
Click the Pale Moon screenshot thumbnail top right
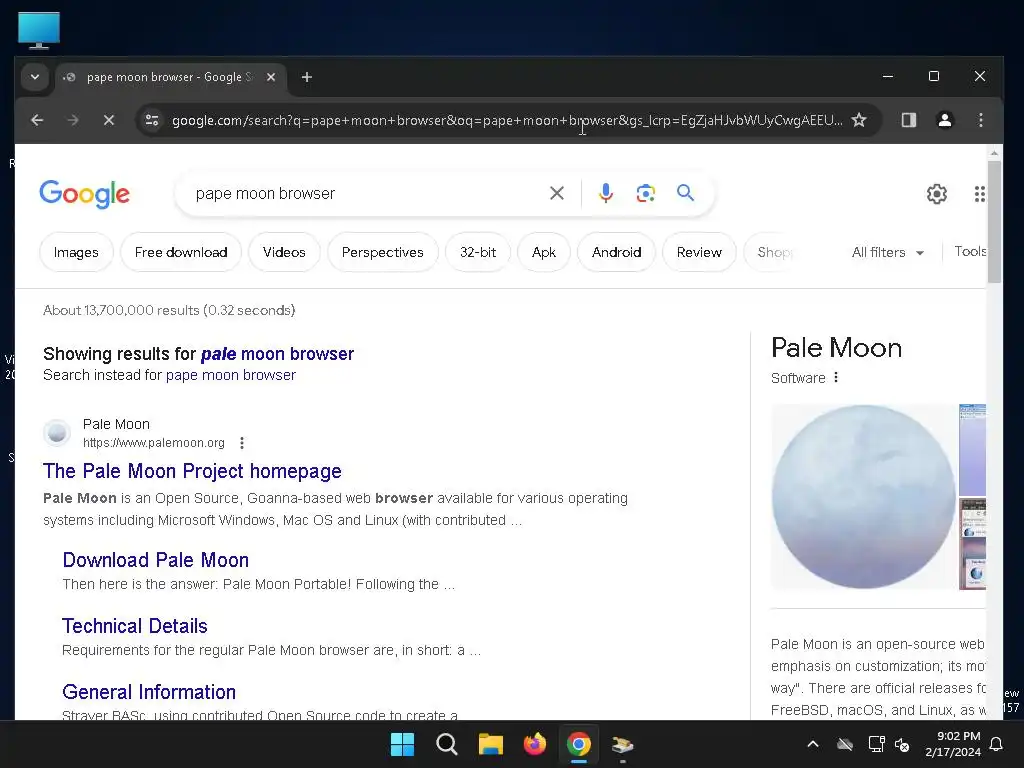click(x=972, y=450)
